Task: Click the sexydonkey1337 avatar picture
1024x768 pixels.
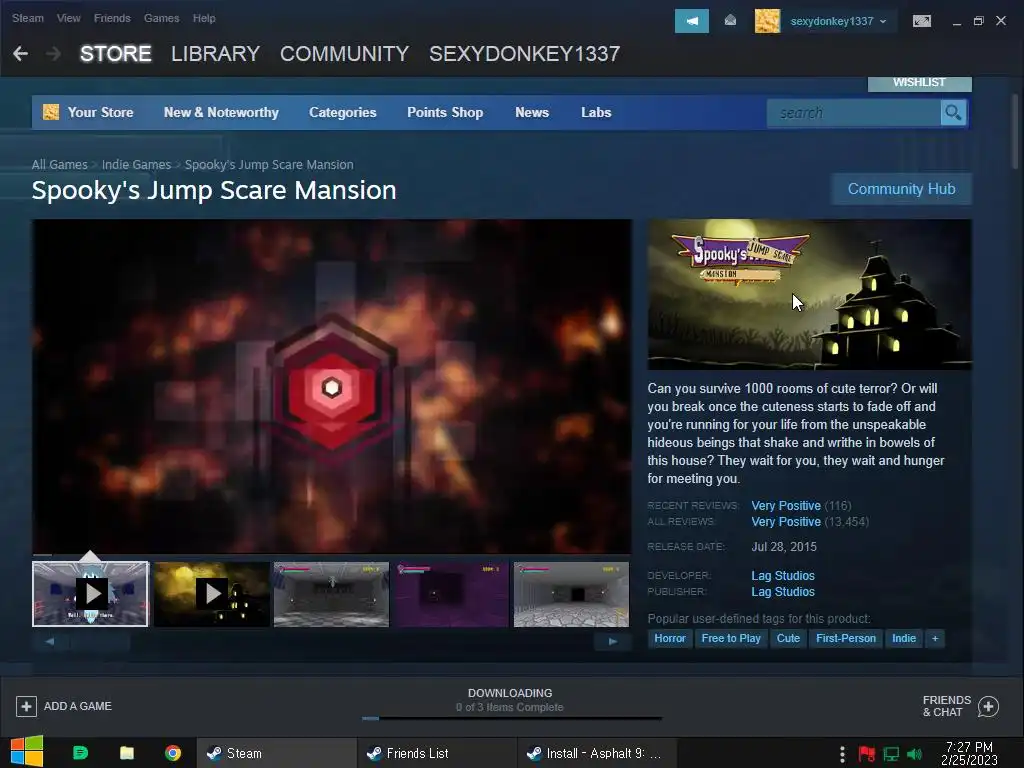Action: pos(767,21)
